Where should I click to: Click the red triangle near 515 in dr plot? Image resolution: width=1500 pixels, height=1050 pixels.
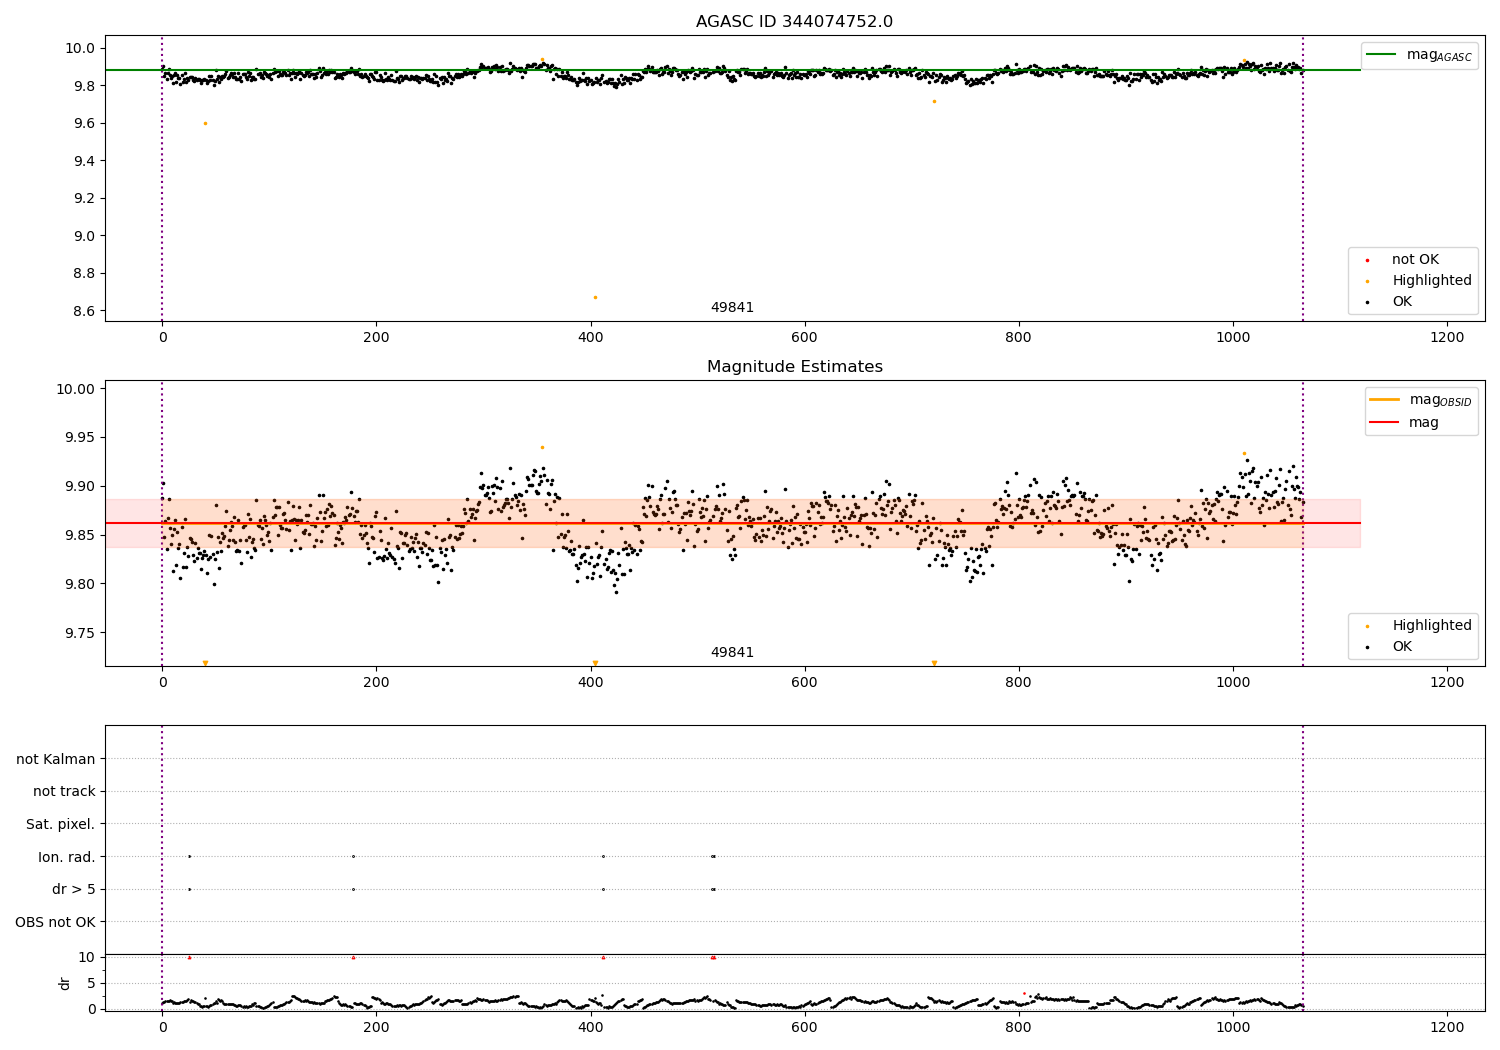(713, 957)
